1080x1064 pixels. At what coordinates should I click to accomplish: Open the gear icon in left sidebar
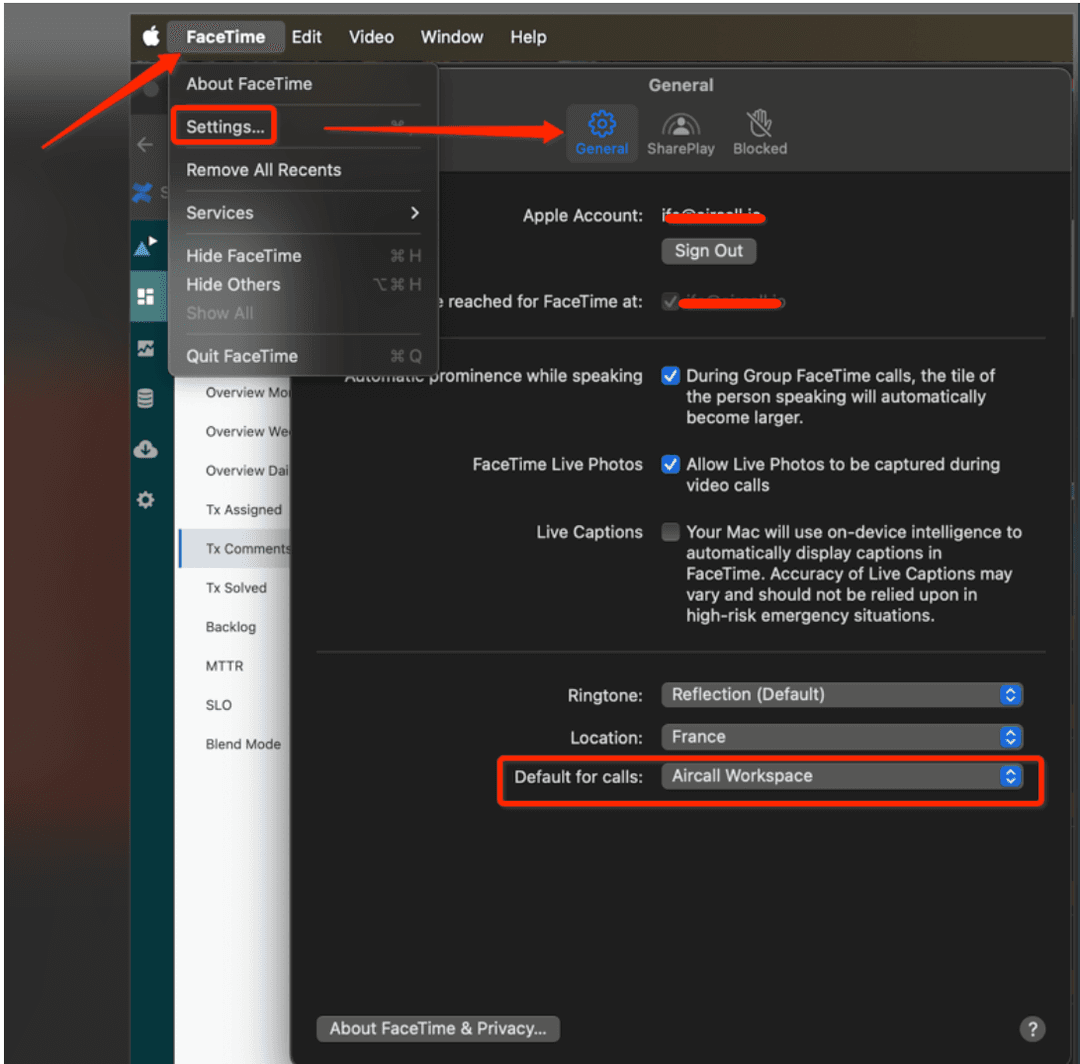pyautogui.click(x=146, y=500)
